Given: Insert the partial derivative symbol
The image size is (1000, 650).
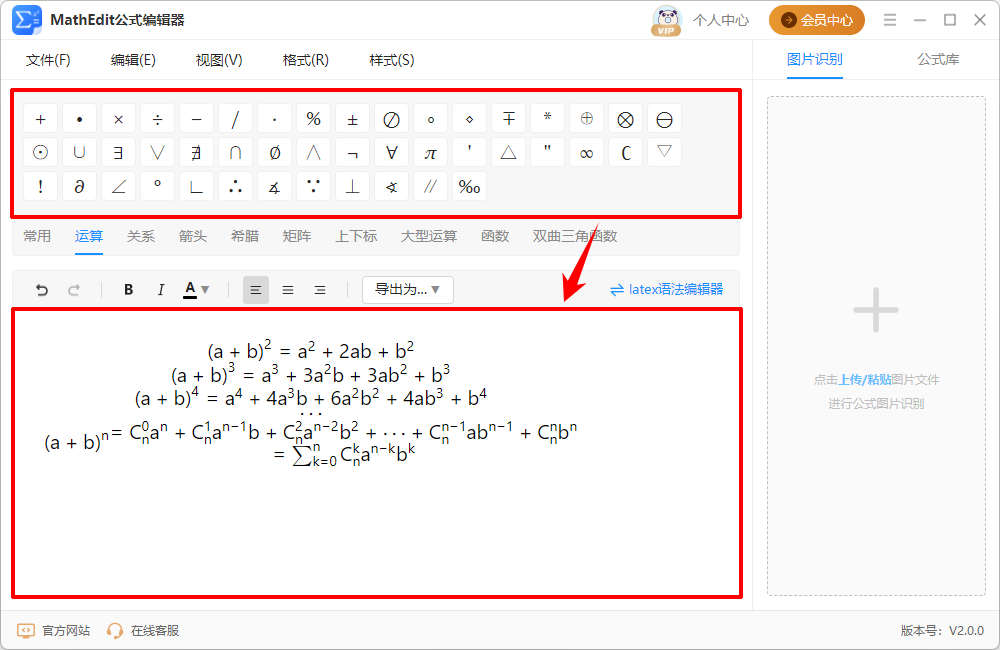Looking at the screenshot, I should 80,187.
